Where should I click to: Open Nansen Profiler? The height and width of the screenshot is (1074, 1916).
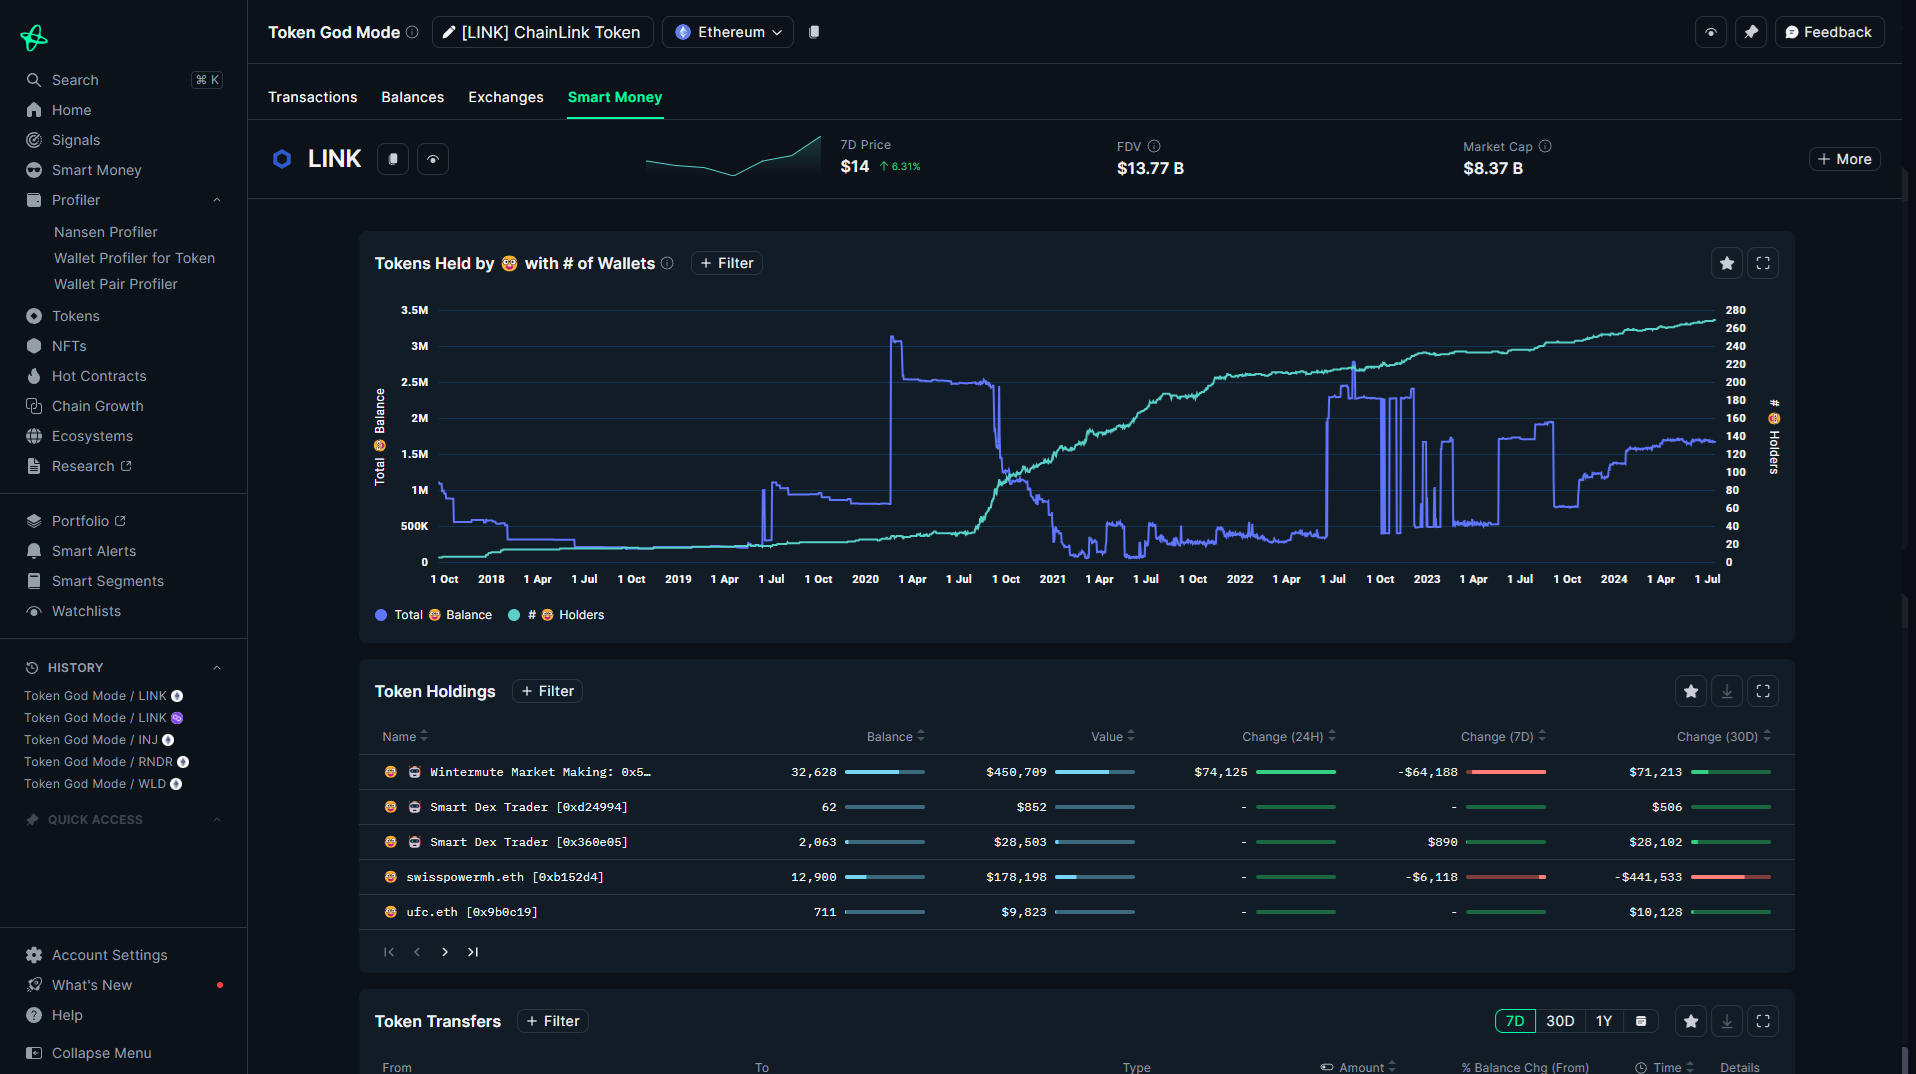(x=105, y=232)
